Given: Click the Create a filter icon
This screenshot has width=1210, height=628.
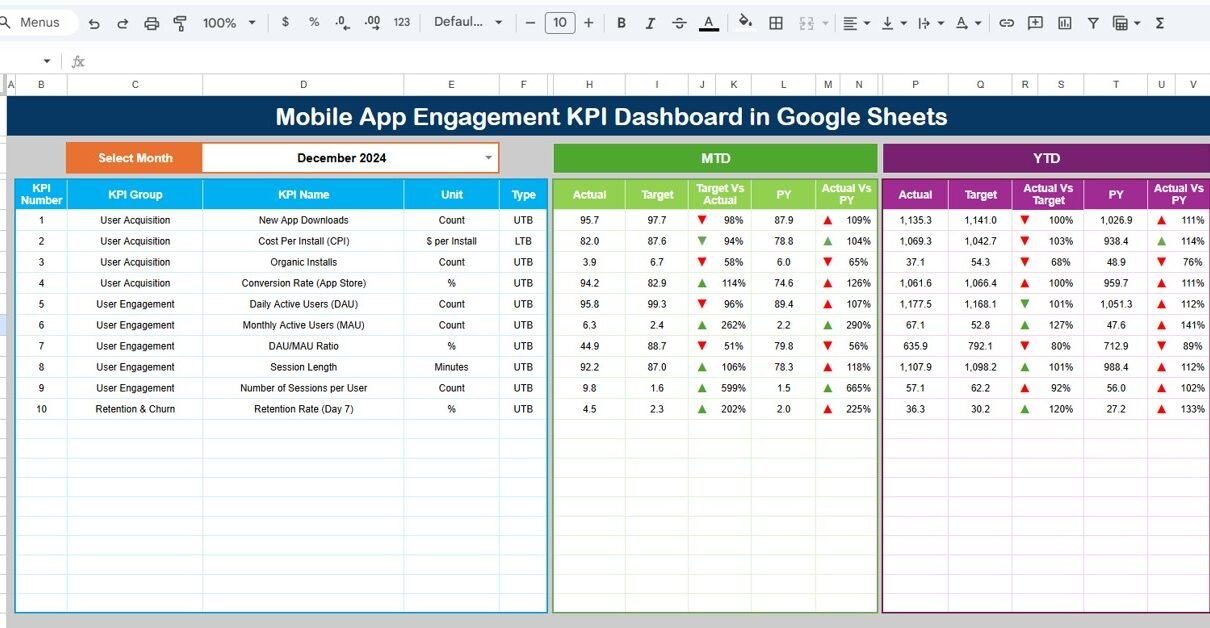Looking at the screenshot, I should tap(1093, 23).
